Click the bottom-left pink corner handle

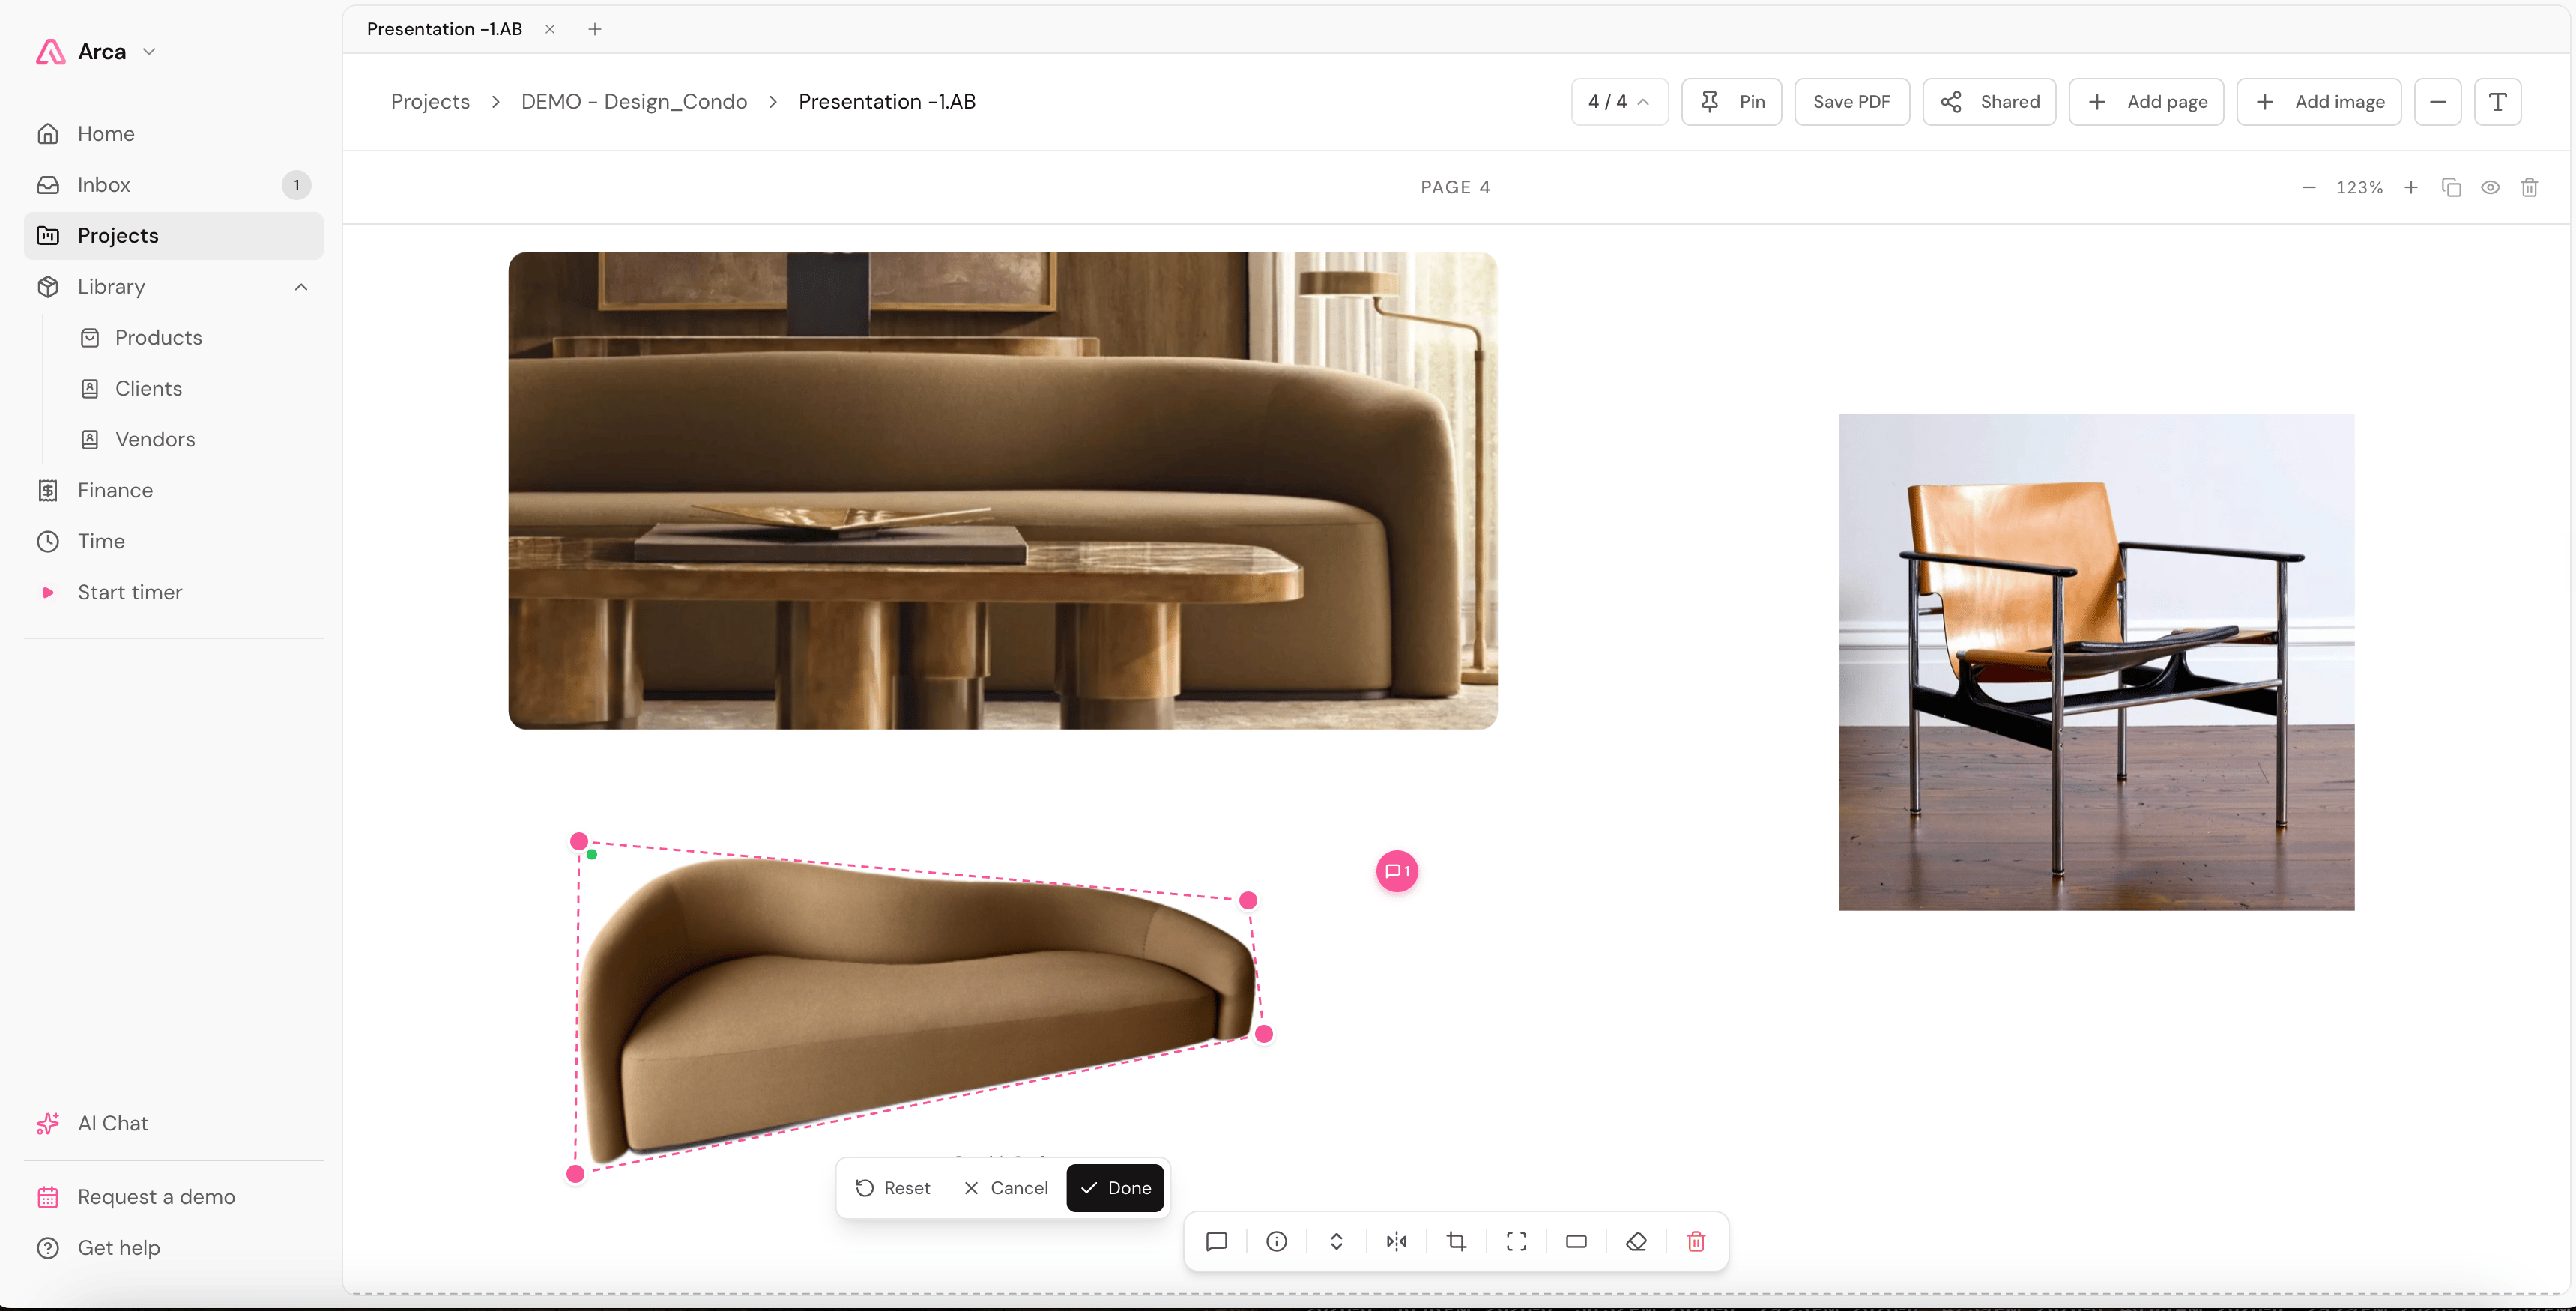(575, 1174)
